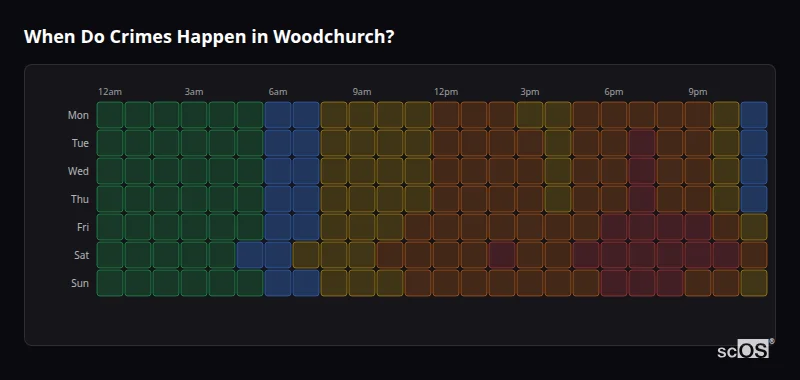Select the Monday 11pm blue cell

(754, 115)
